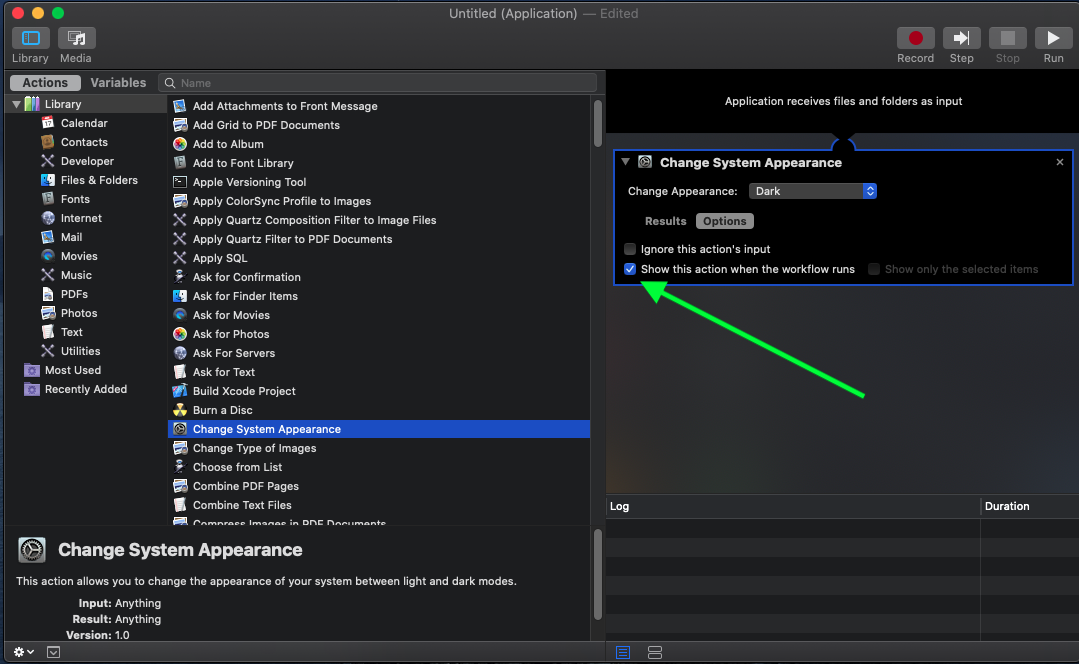
Task: Collapse the Change System Appearance action triangle
Action: [626, 162]
